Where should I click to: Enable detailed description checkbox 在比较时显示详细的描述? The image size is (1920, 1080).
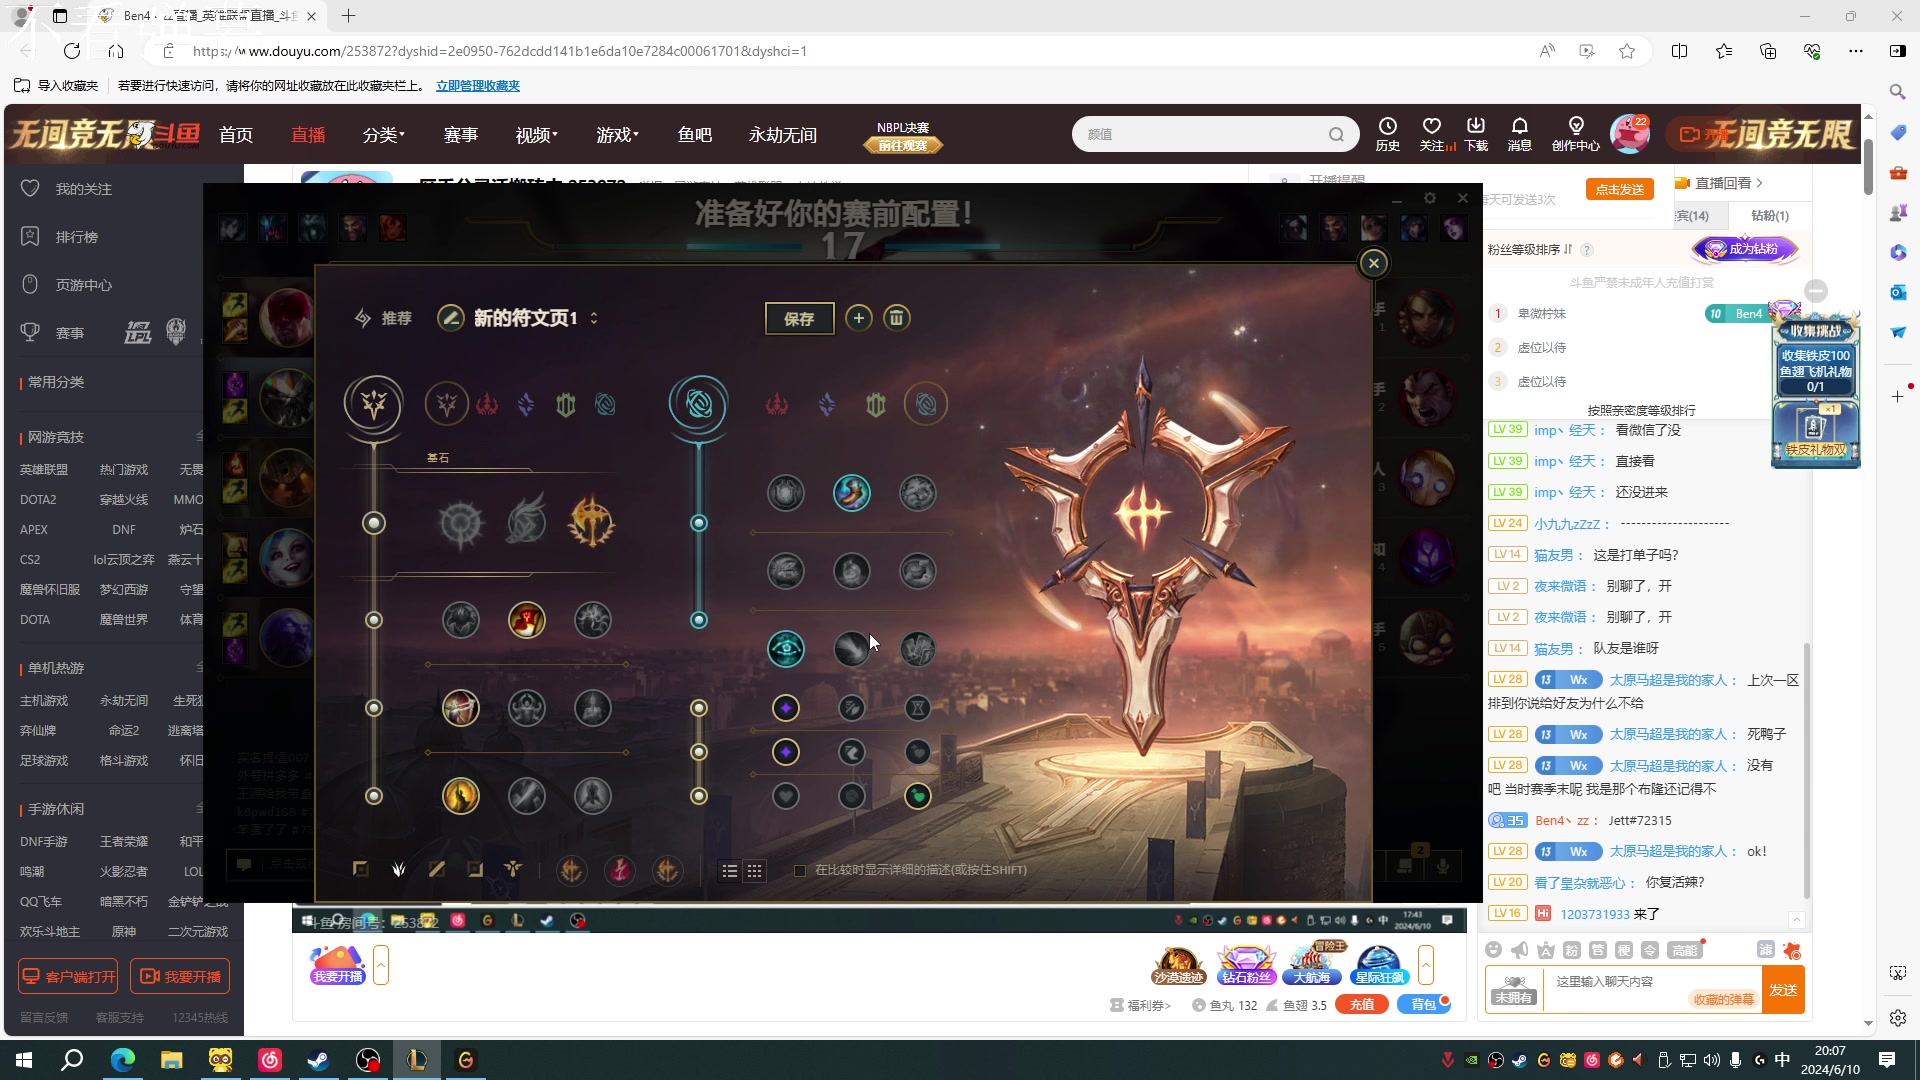click(x=800, y=871)
